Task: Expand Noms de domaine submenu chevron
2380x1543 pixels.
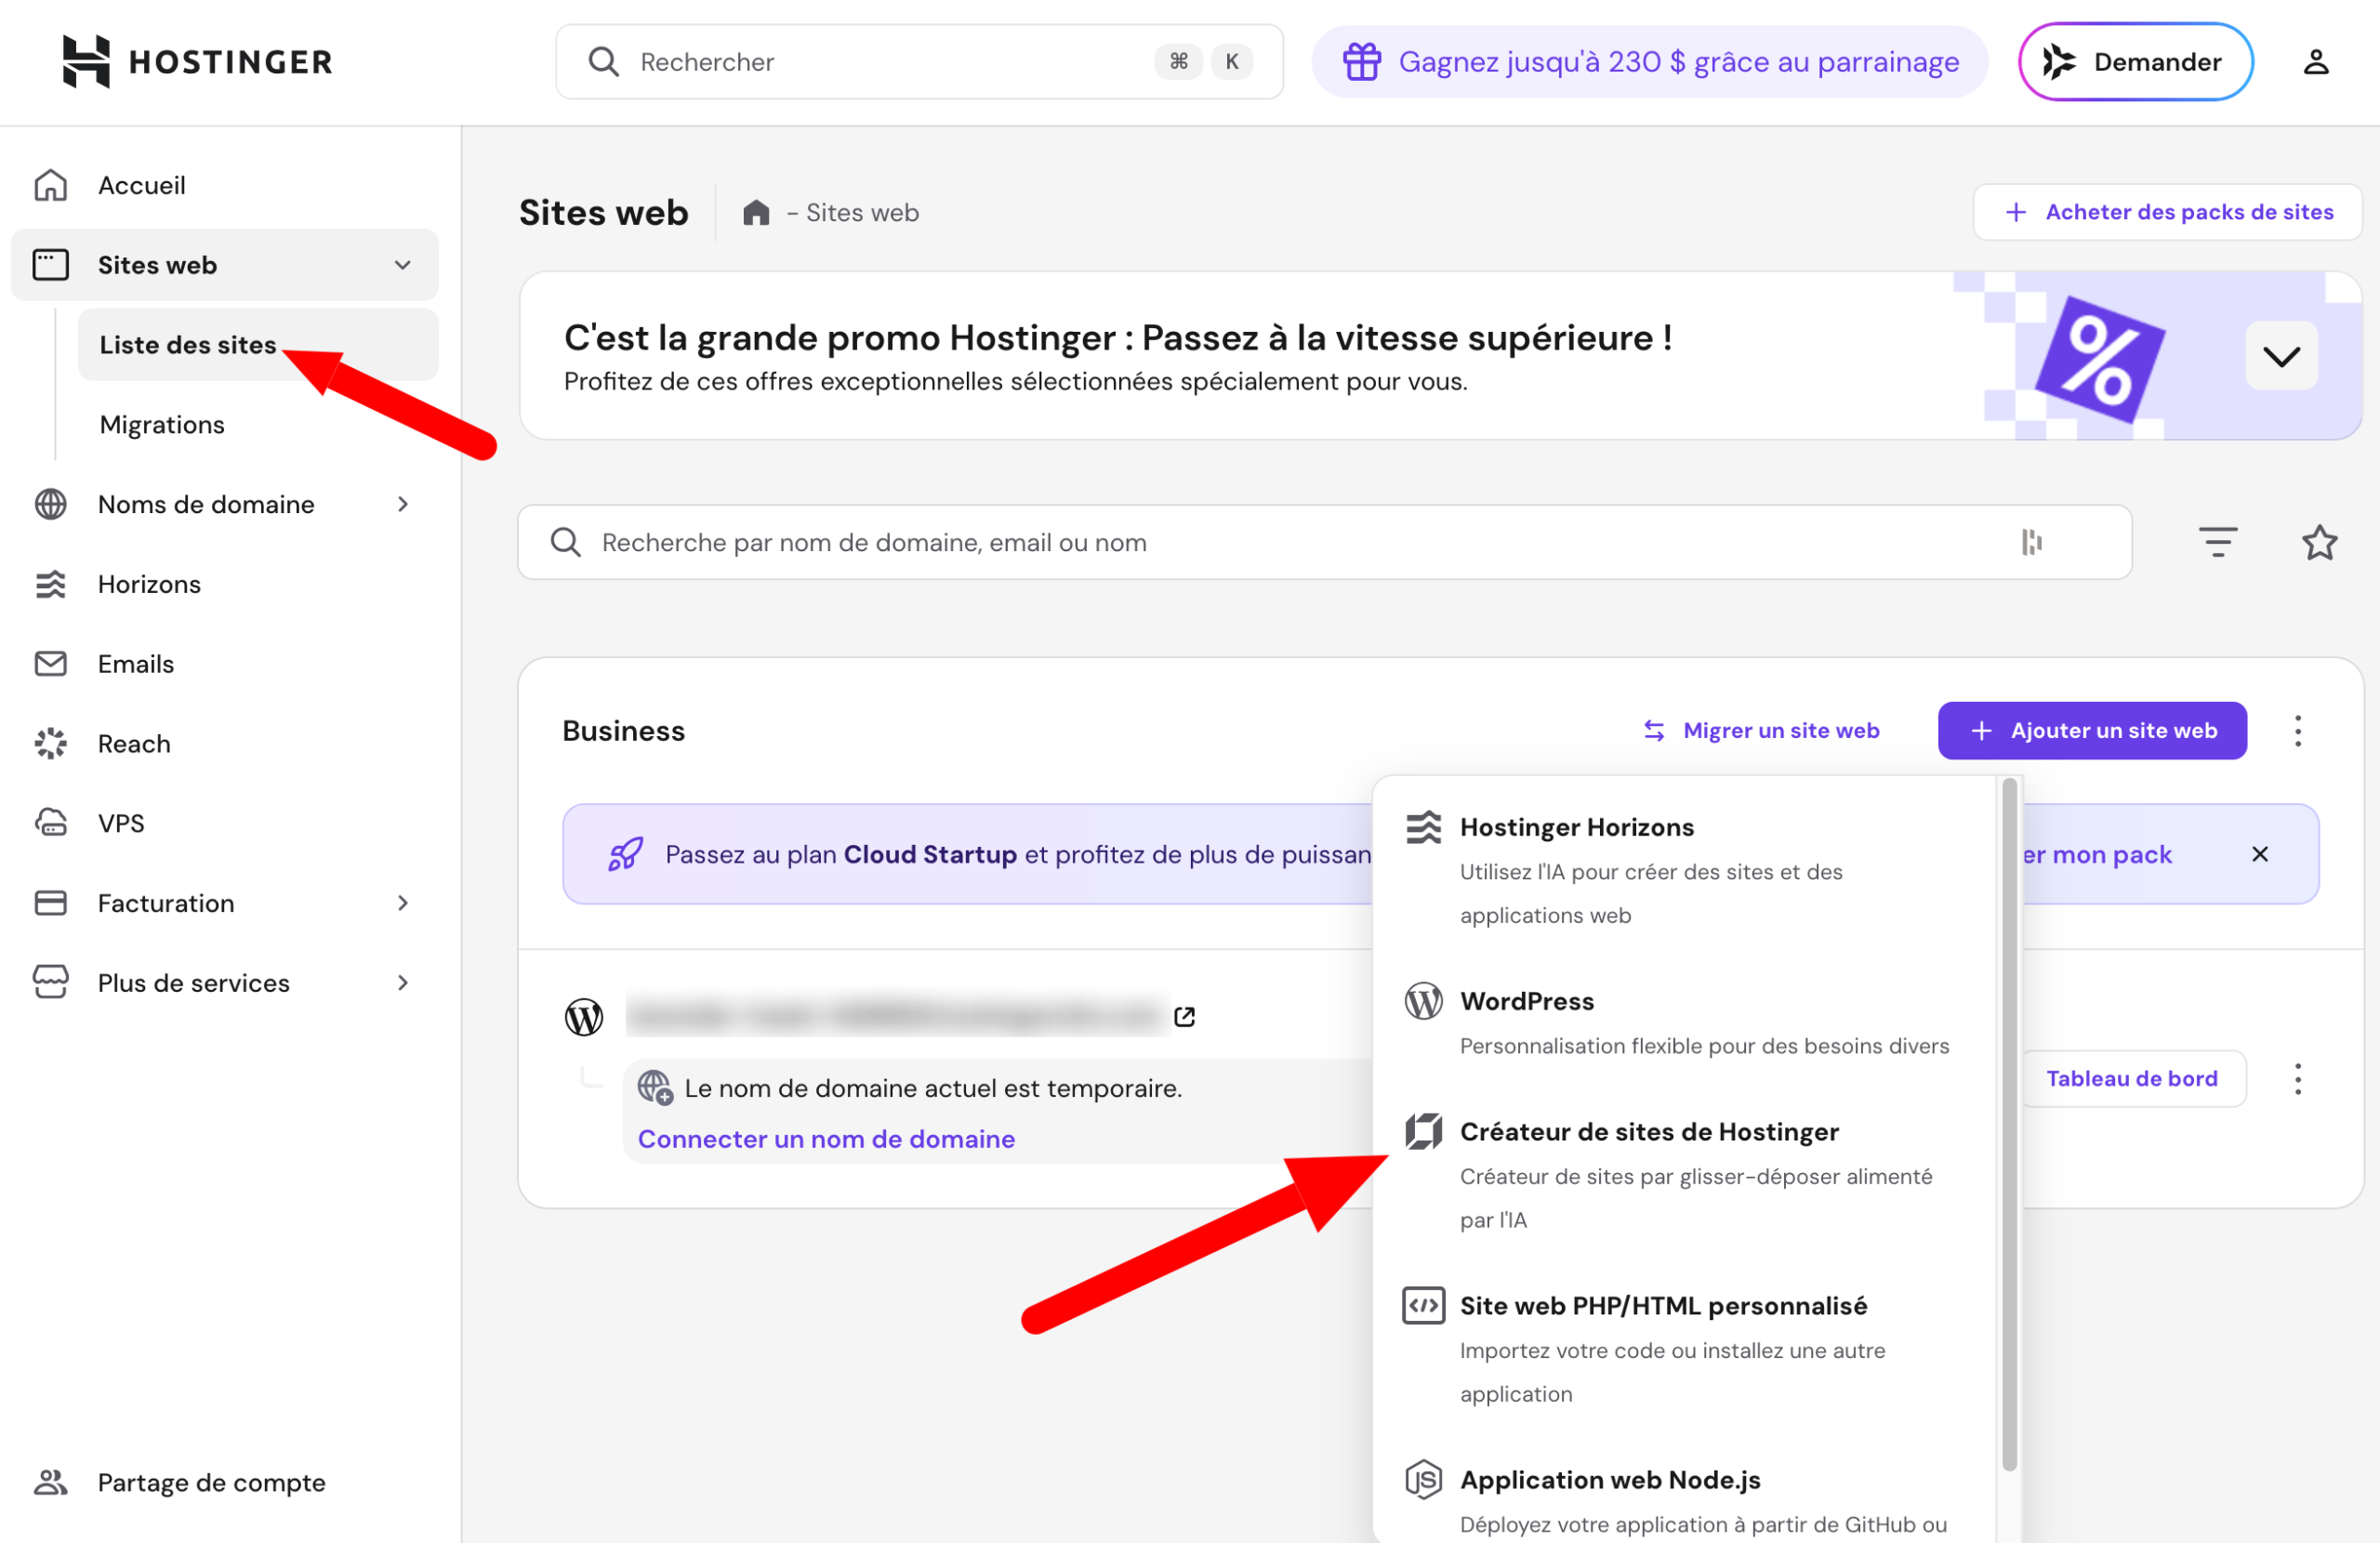Action: click(403, 504)
